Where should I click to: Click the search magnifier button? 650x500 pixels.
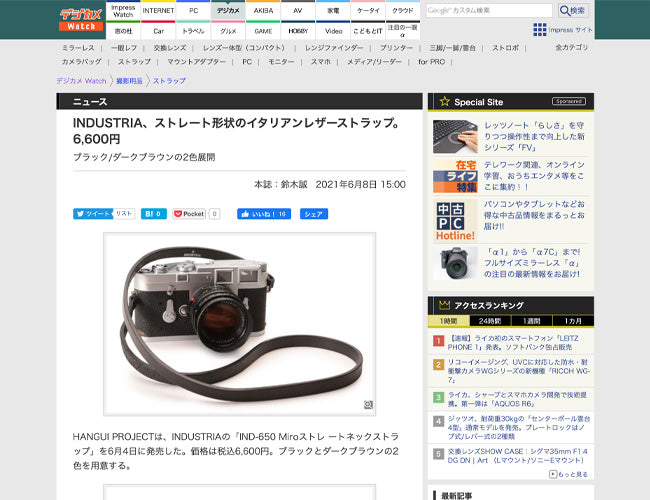[573, 10]
